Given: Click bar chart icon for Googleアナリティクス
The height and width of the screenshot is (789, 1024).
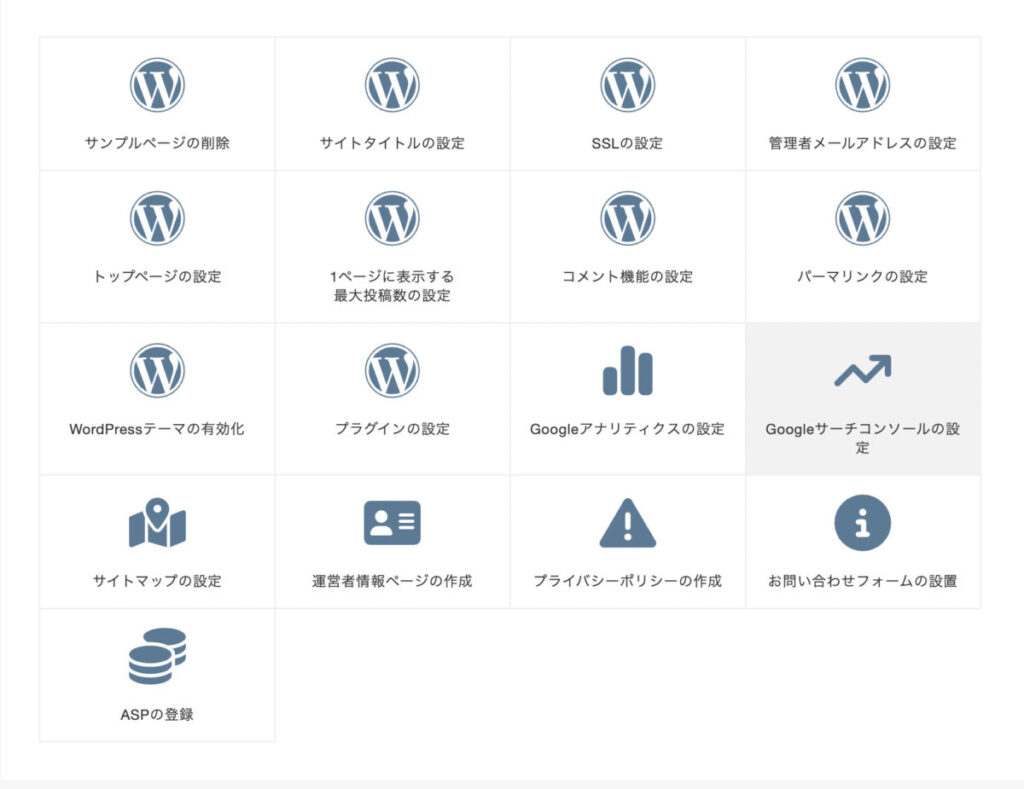Looking at the screenshot, I should point(627,370).
